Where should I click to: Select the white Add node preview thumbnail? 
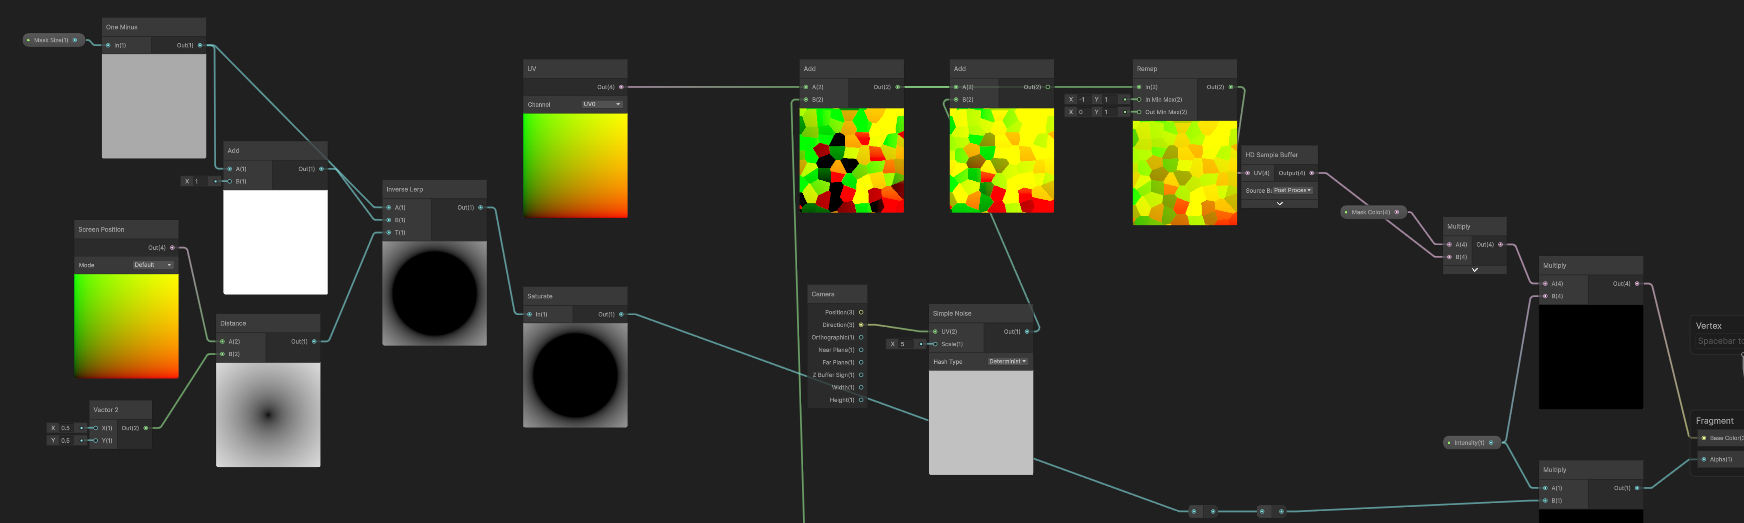[275, 242]
